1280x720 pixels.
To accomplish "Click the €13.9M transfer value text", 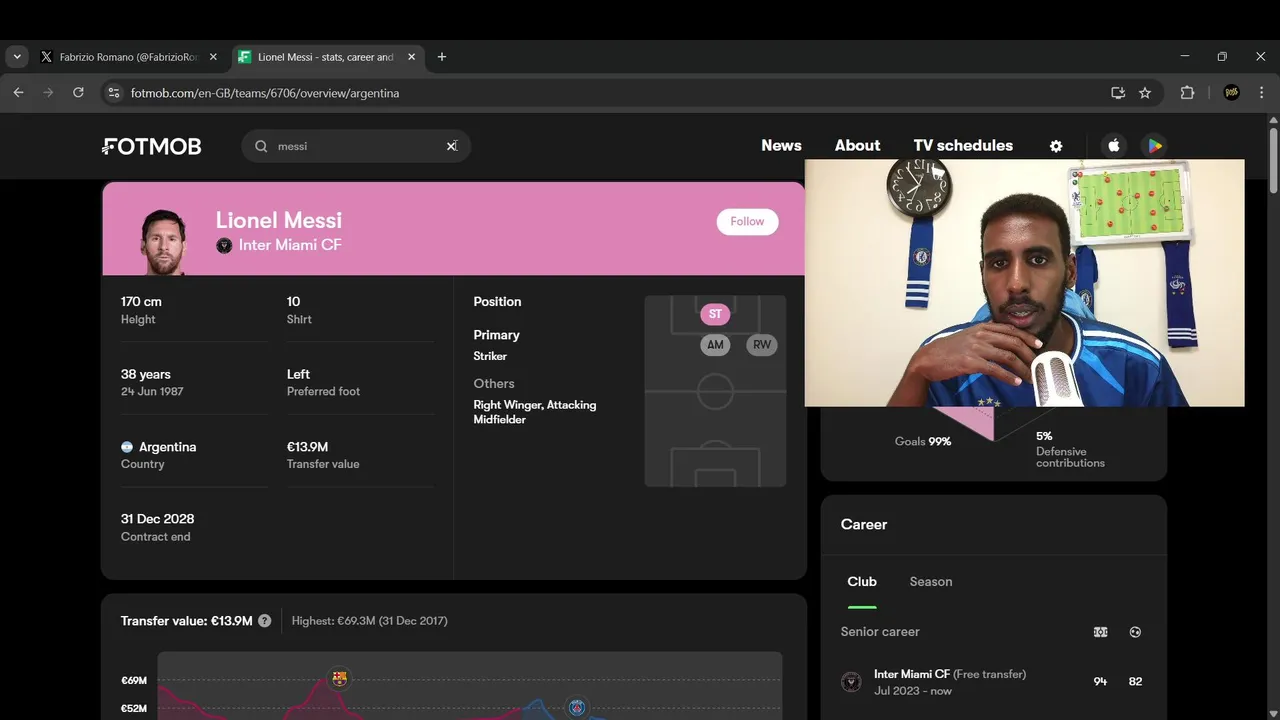I will tap(307, 447).
